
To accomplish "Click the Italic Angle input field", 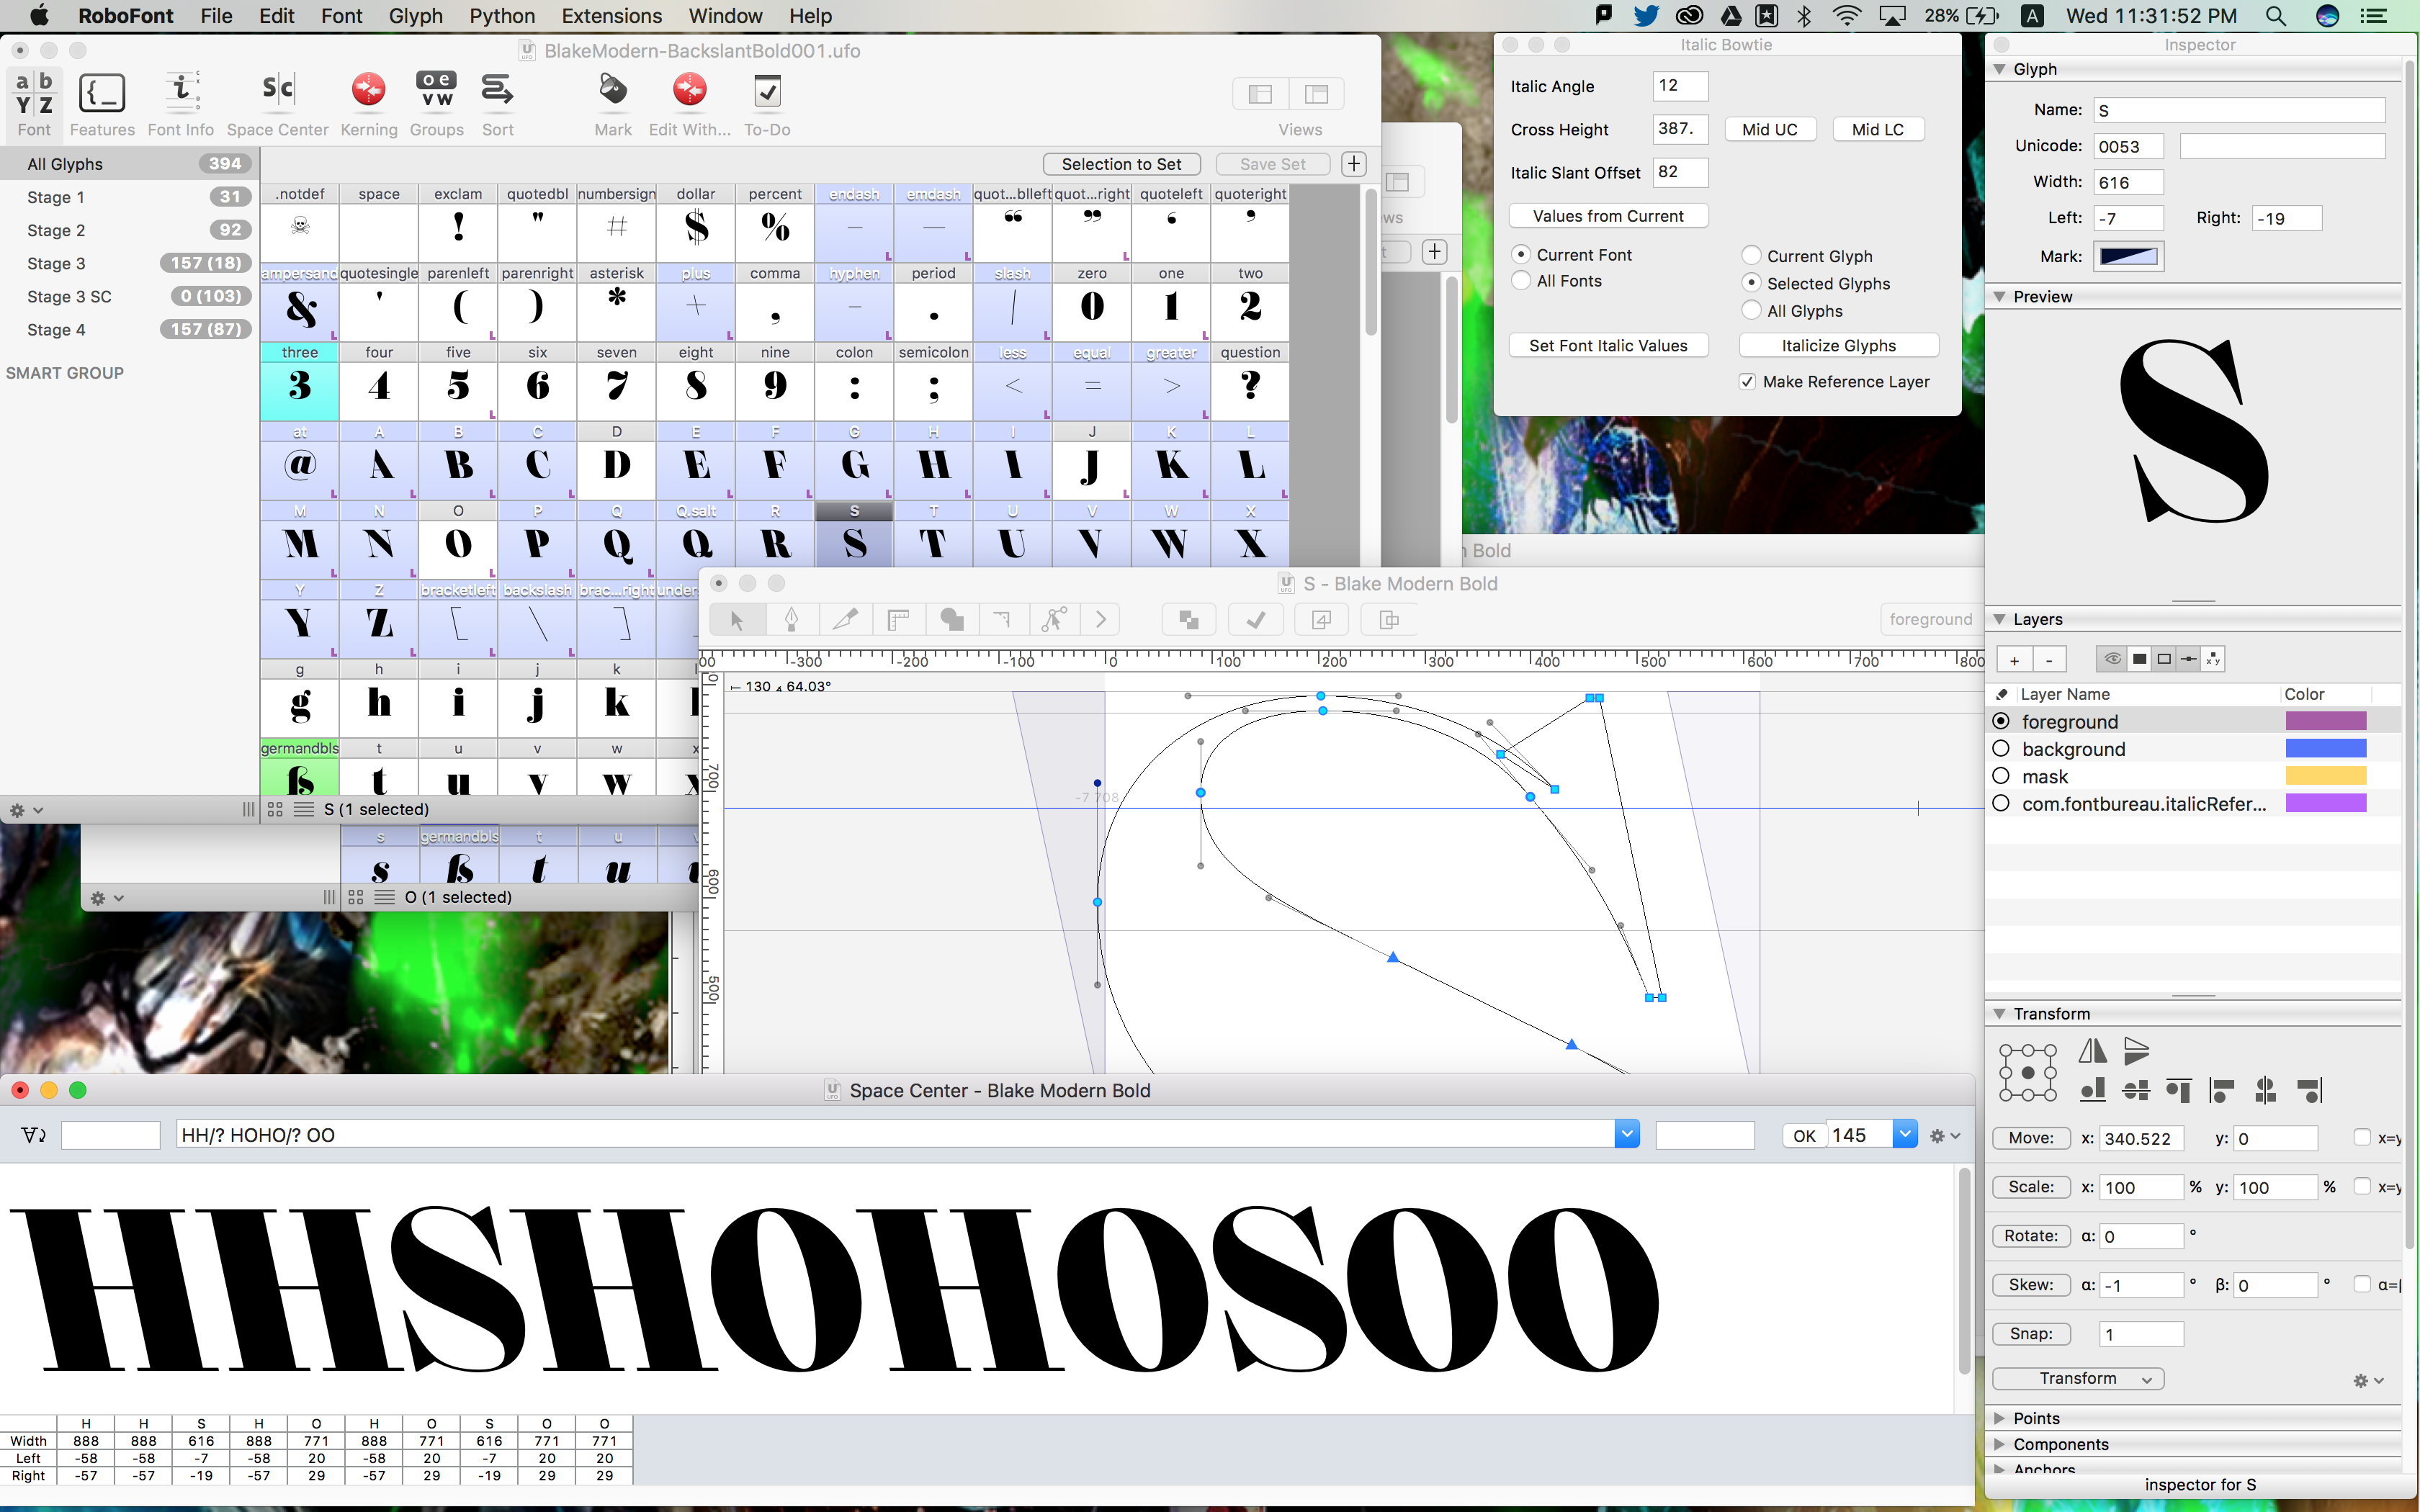I will click(1680, 86).
